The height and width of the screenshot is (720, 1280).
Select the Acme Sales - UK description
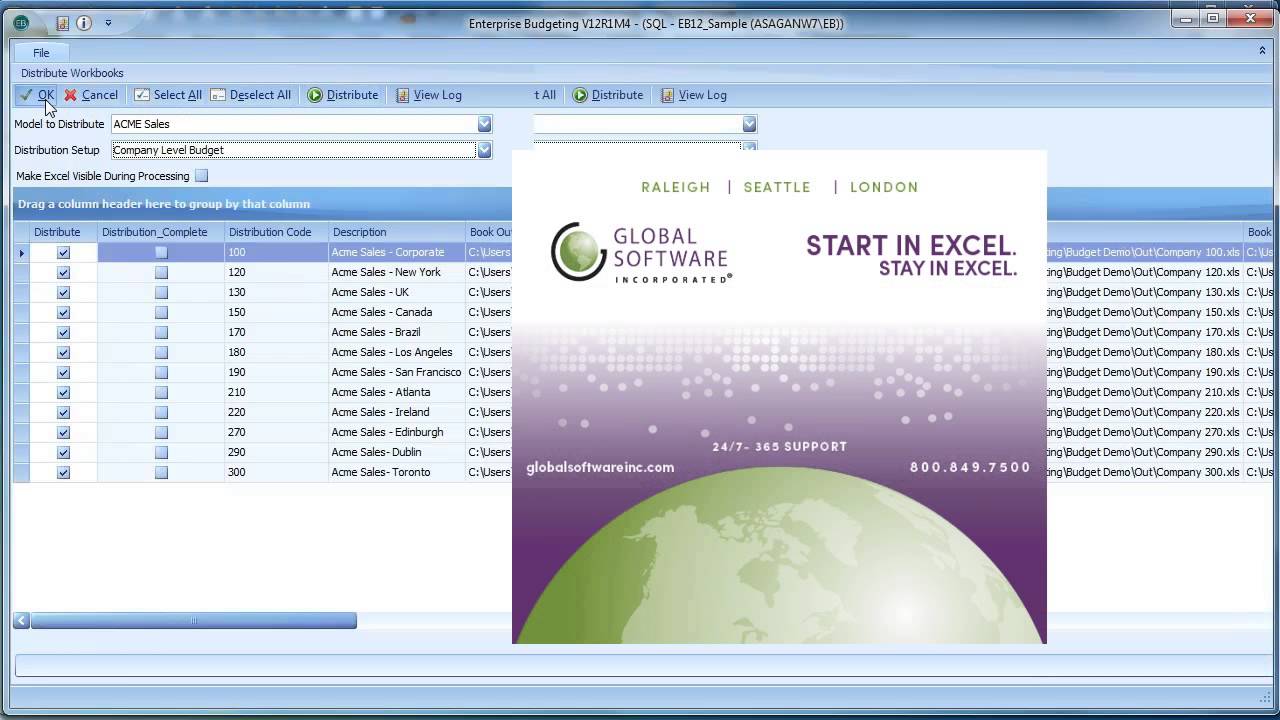tap(397, 292)
